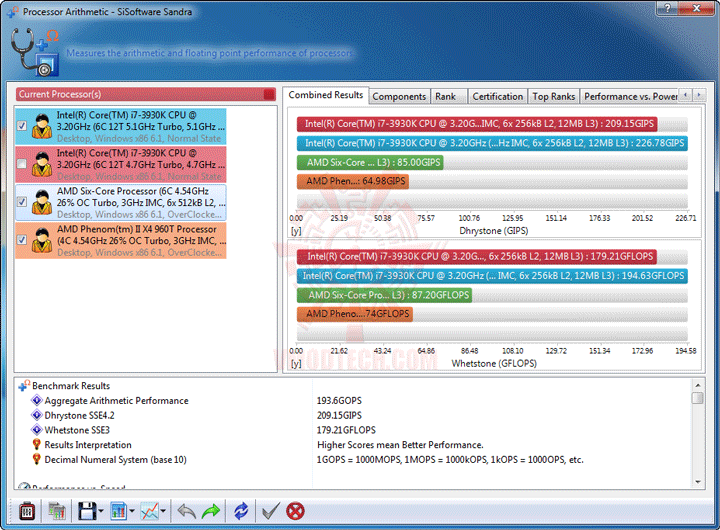Click the [y] label under Whetstone chart

(x=296, y=364)
